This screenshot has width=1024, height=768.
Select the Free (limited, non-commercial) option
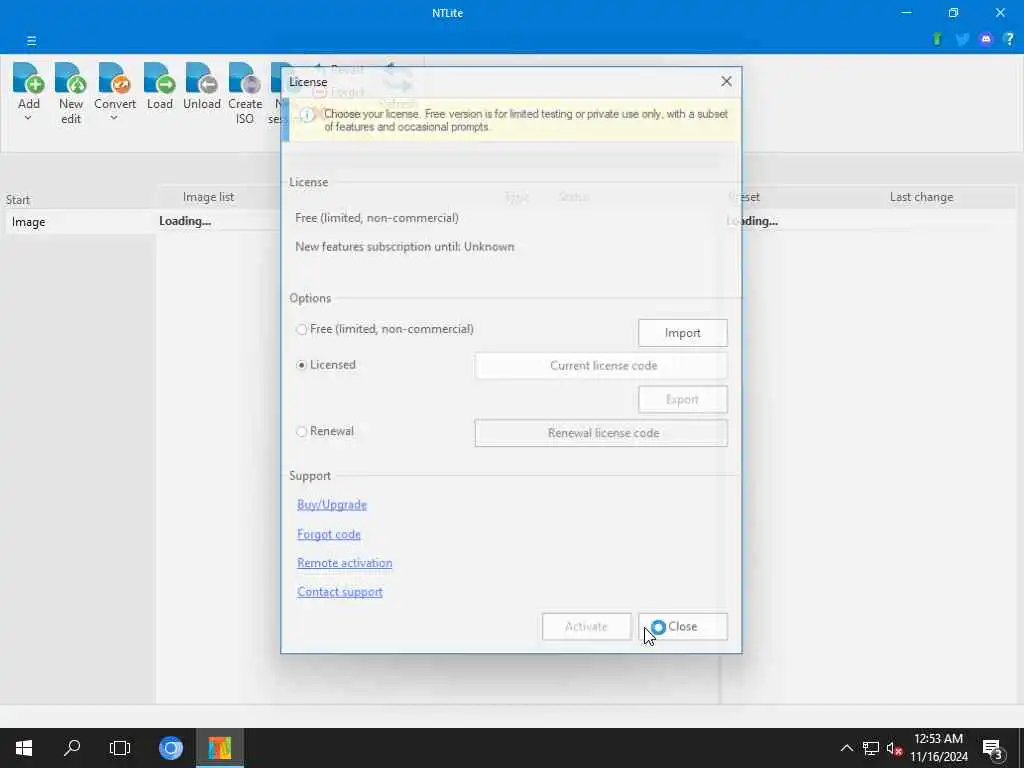pyautogui.click(x=385, y=329)
